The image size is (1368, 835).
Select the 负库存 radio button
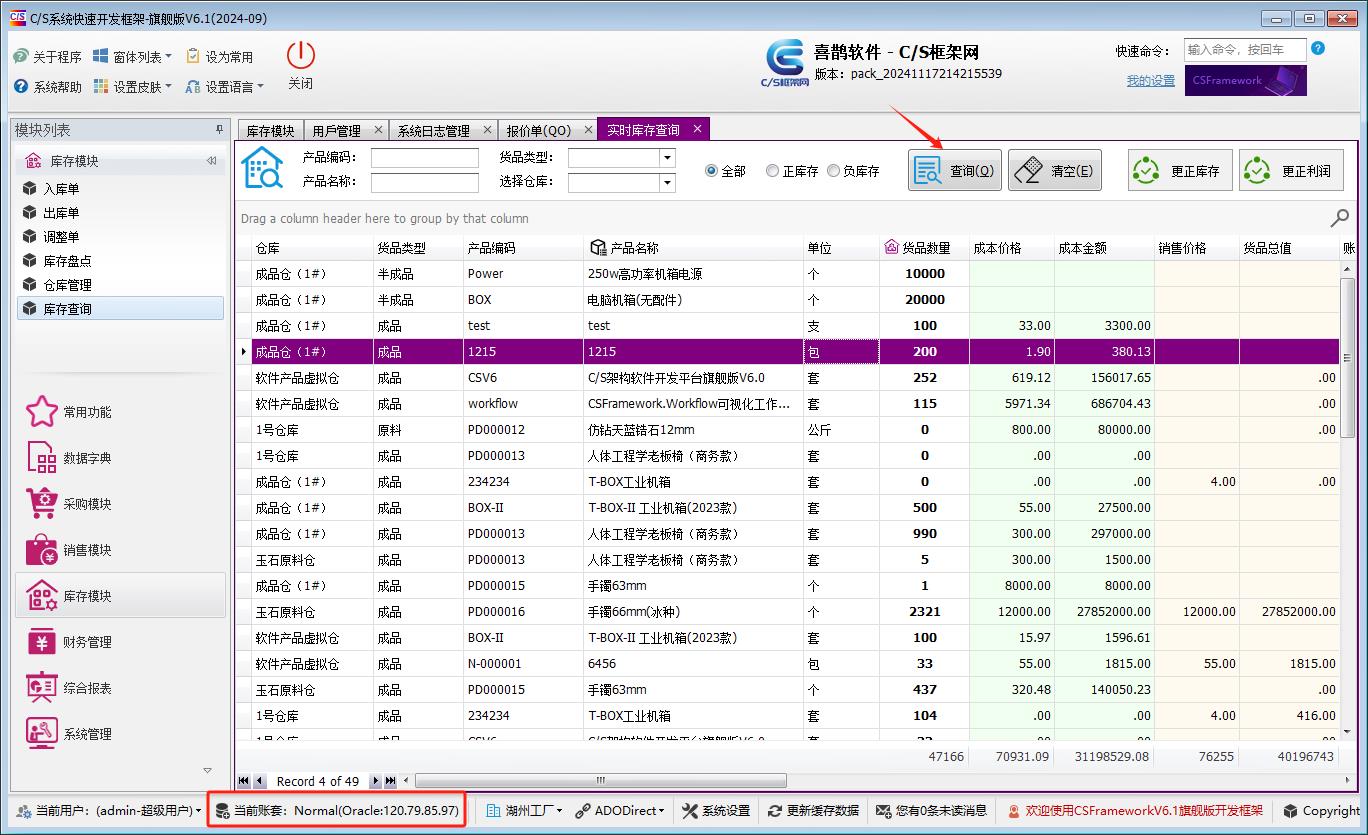(x=833, y=171)
